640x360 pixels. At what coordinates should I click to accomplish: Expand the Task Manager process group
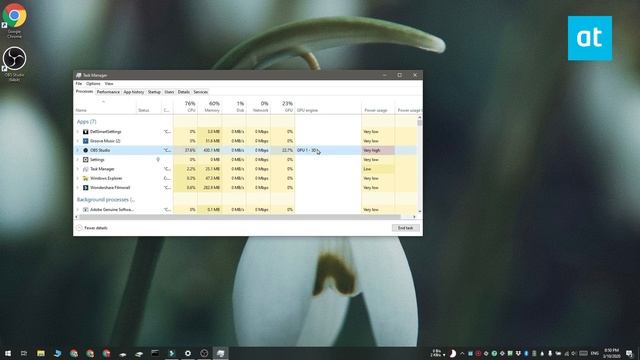pos(78,169)
